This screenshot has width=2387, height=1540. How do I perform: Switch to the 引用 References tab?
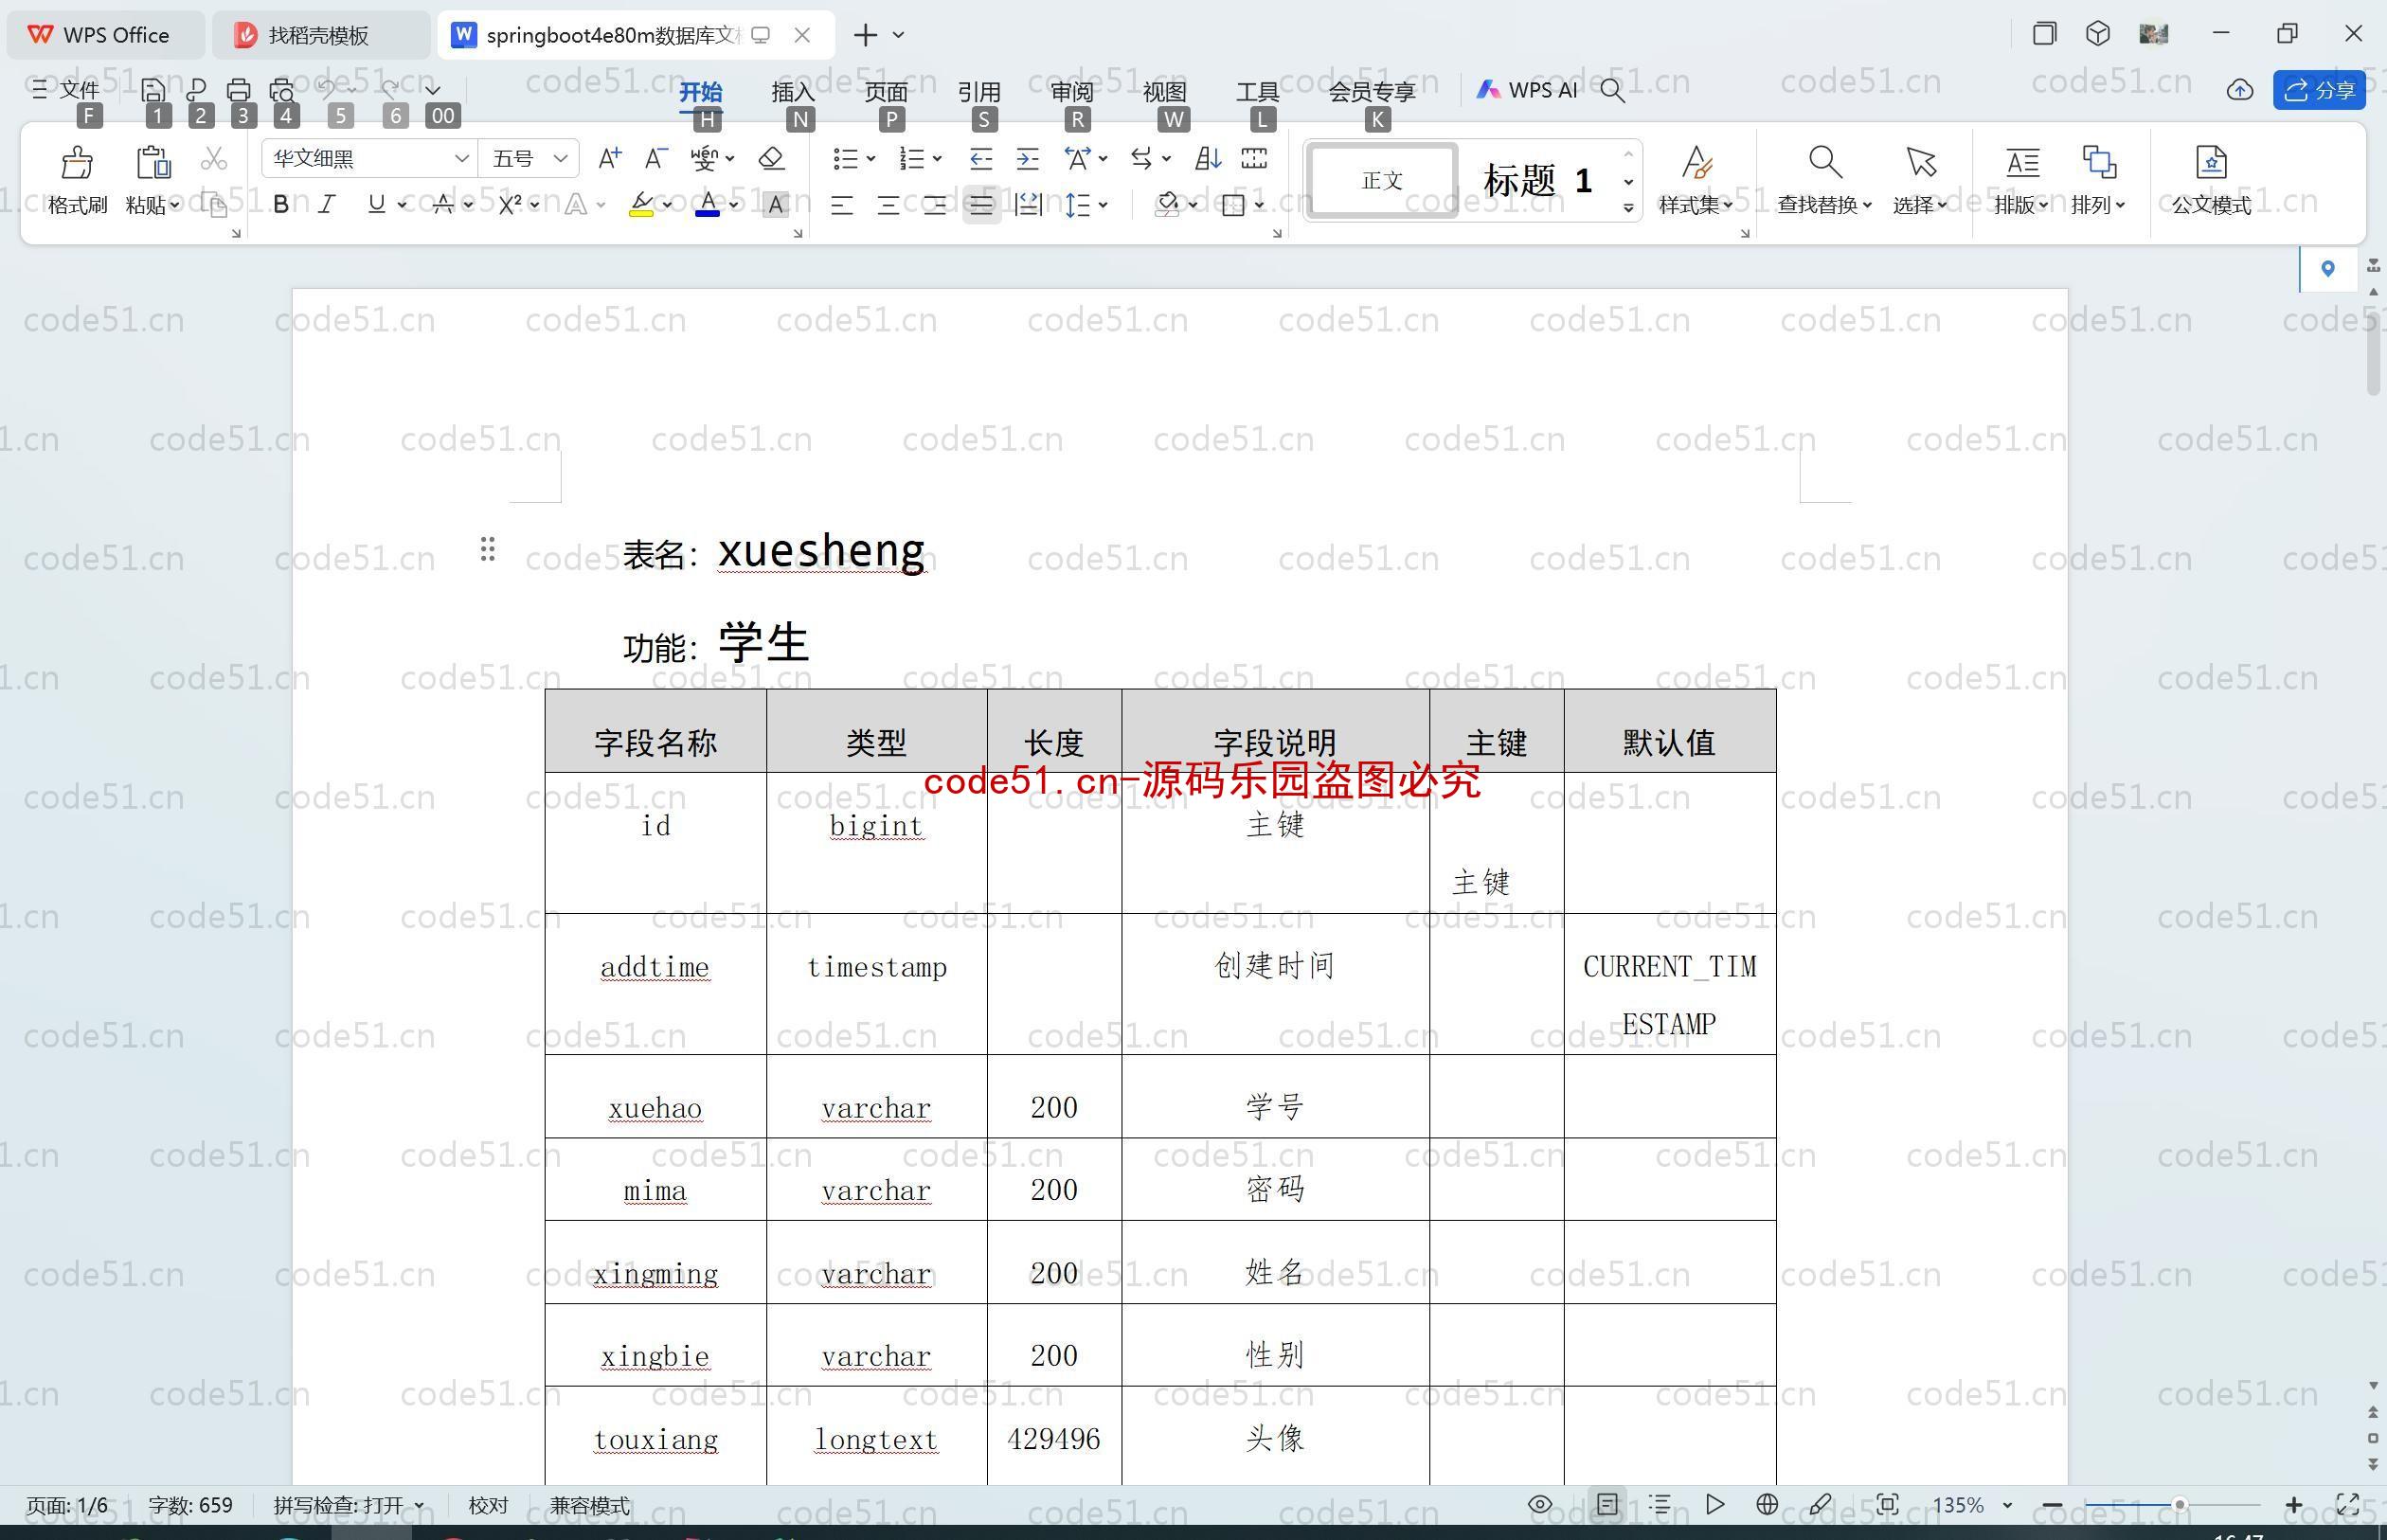coord(979,91)
